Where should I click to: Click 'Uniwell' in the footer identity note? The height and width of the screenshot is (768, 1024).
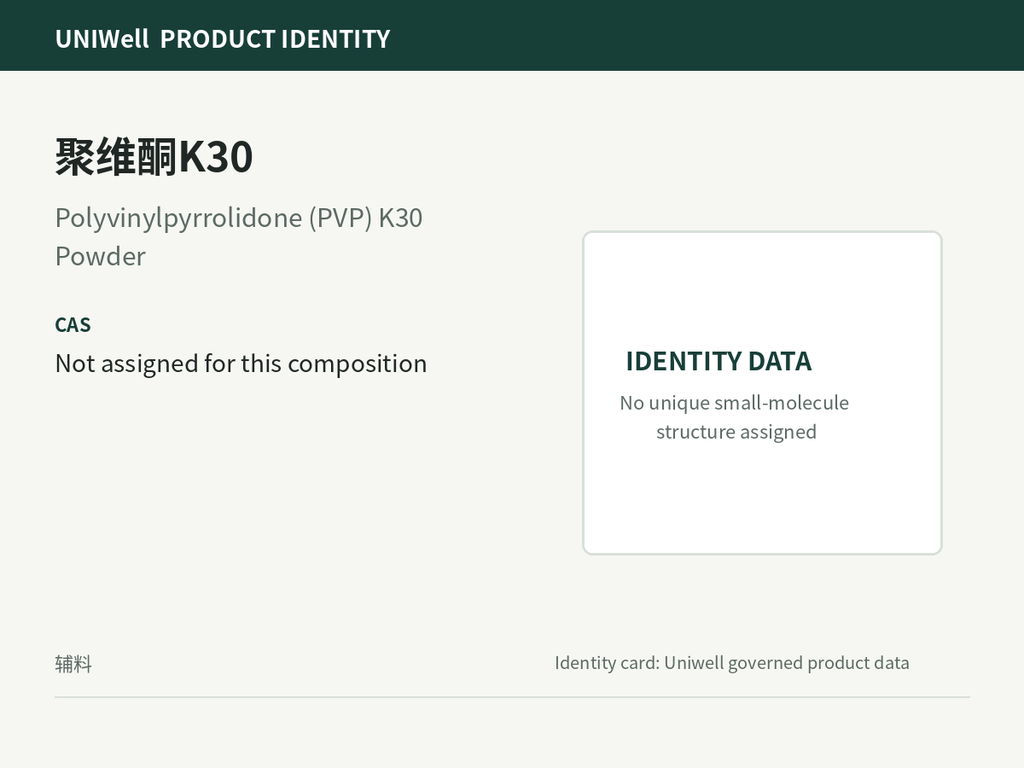pos(694,663)
